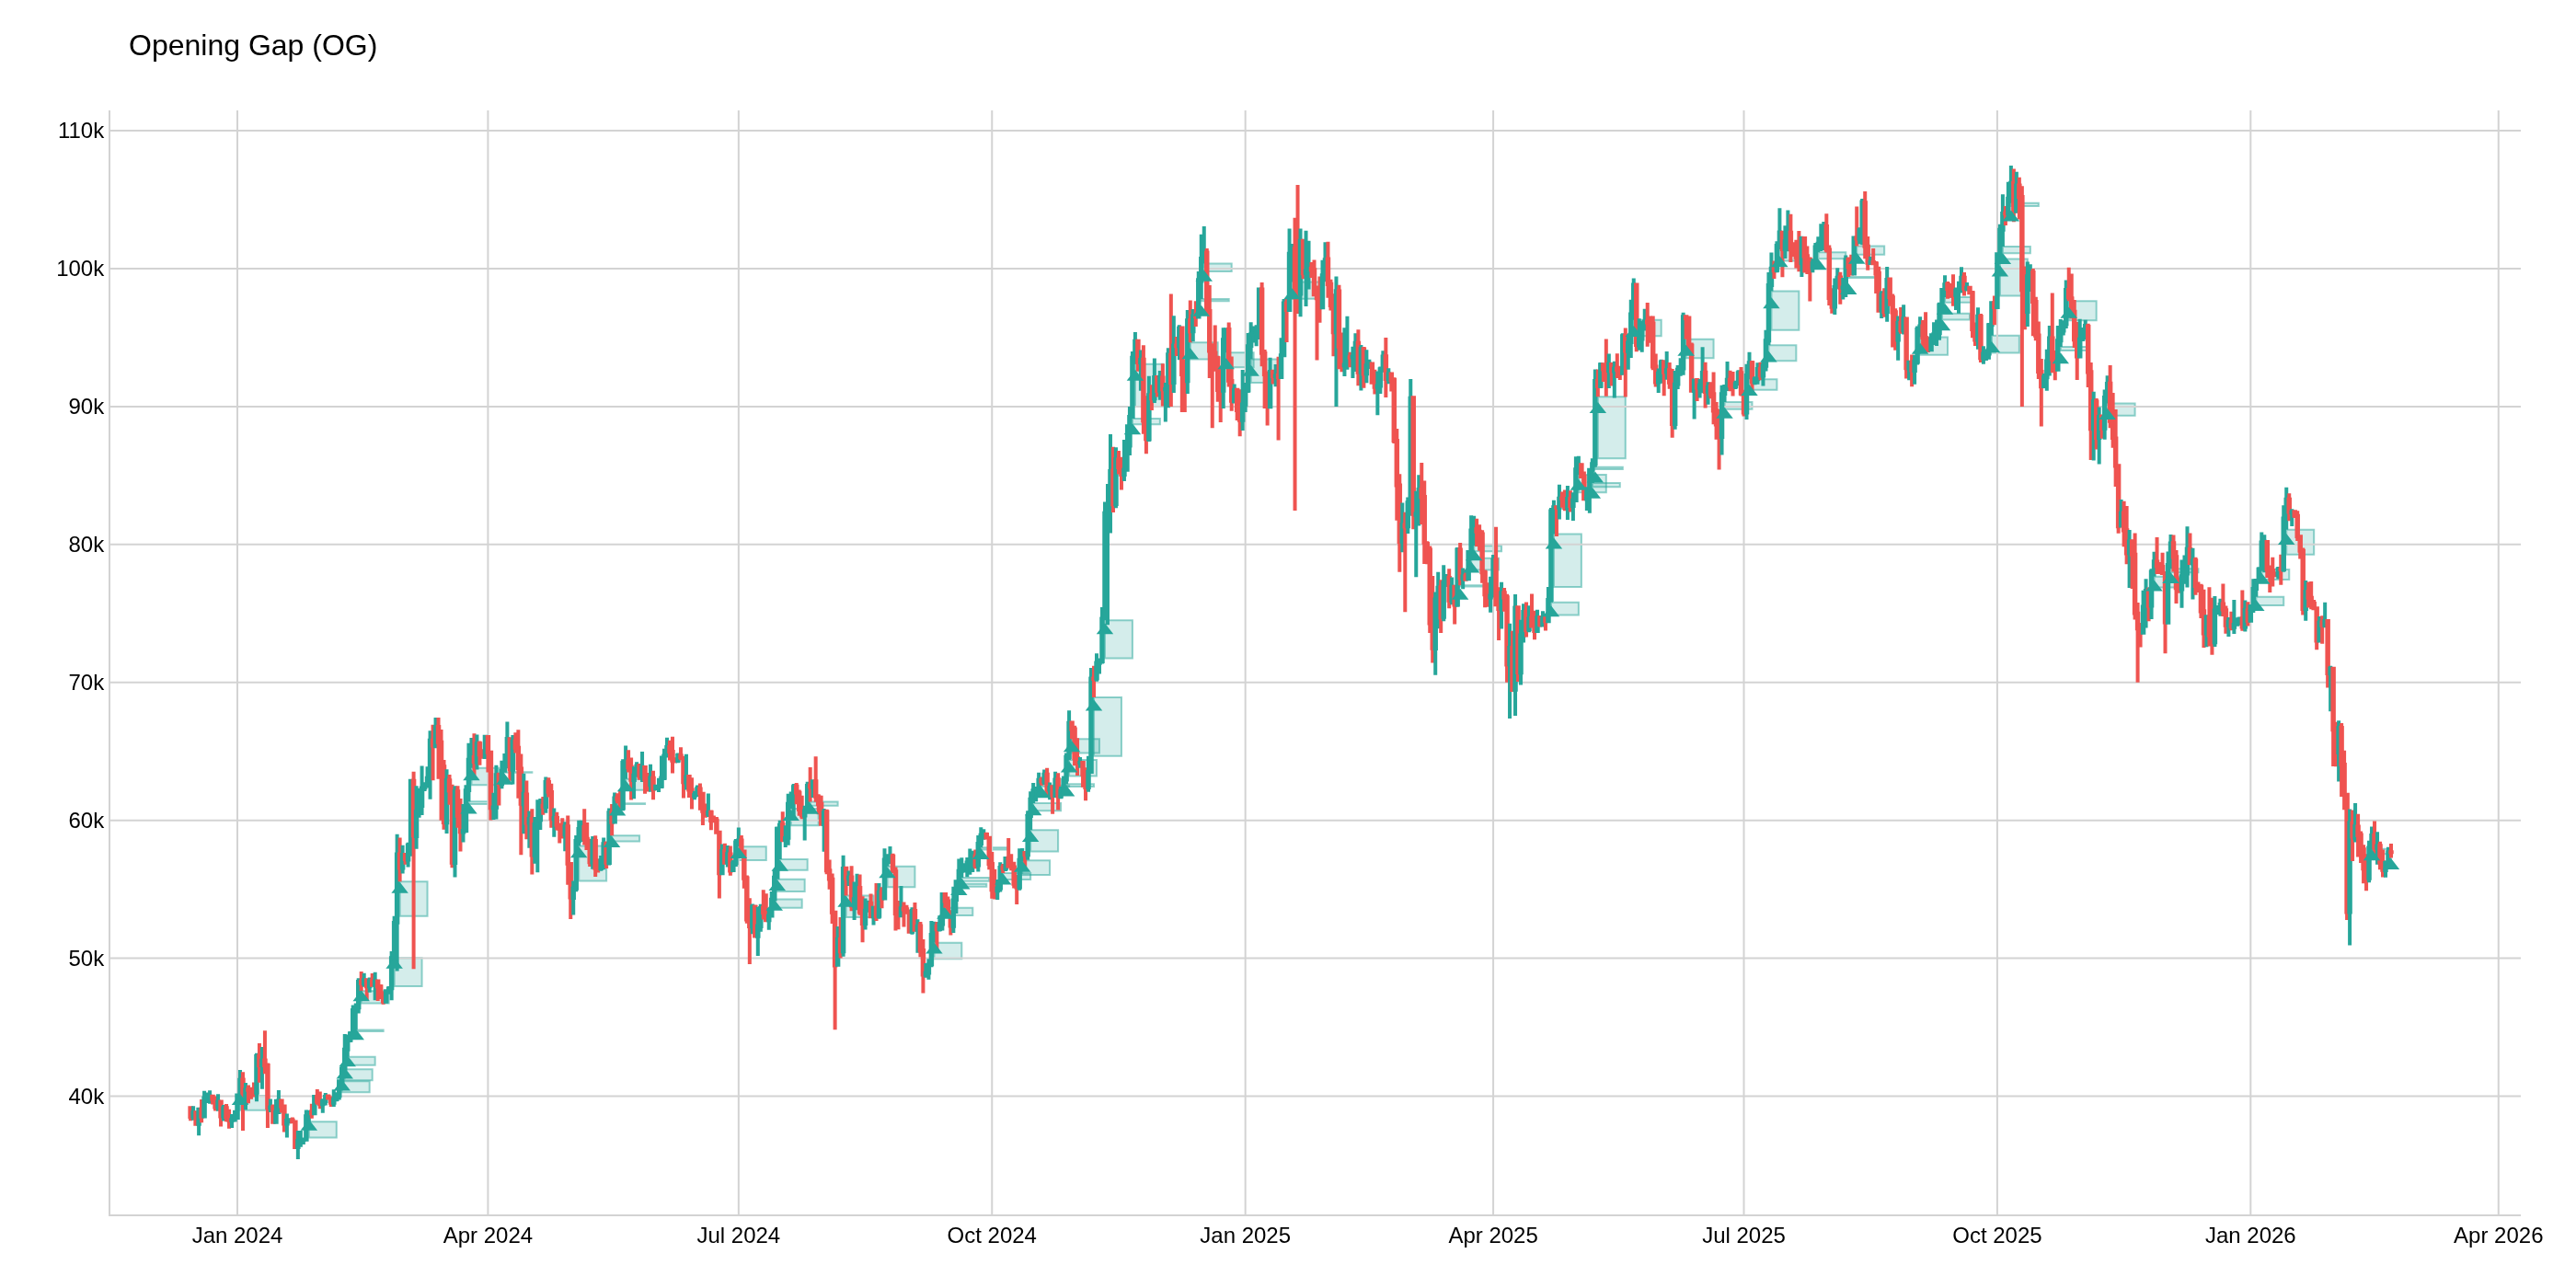Select the 40k price axis label
The height and width of the screenshot is (1288, 2576).
tap(85, 1097)
